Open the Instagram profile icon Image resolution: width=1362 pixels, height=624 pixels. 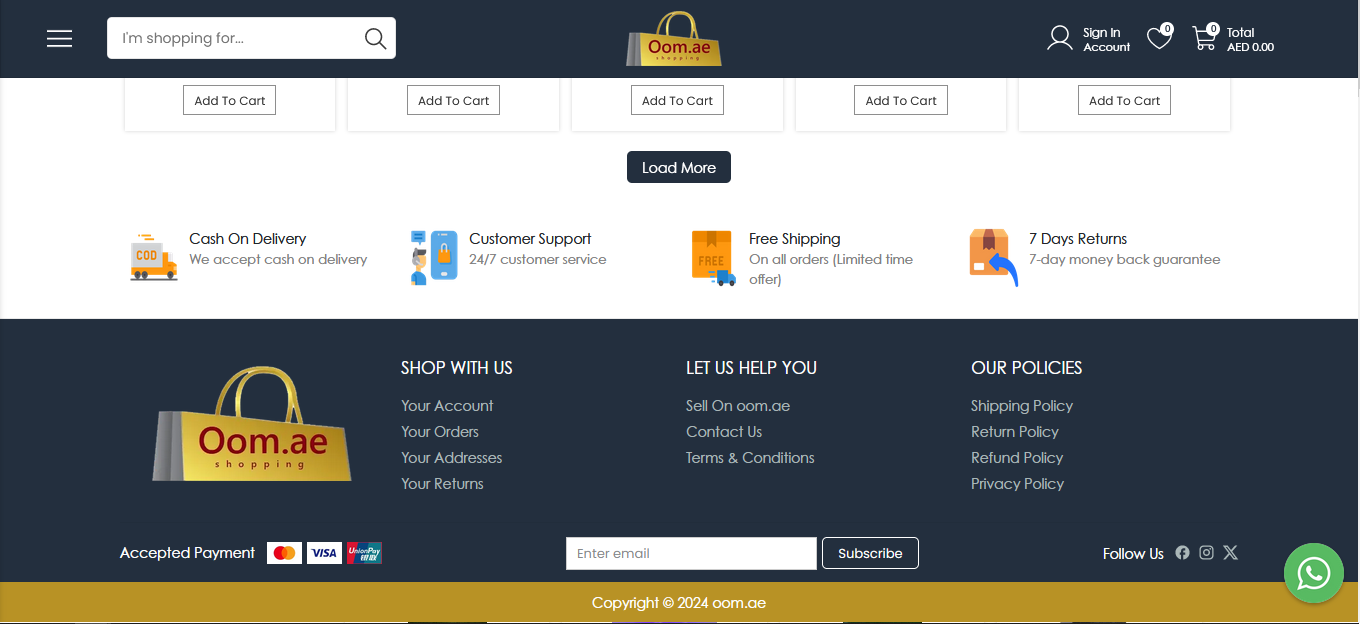tap(1206, 553)
